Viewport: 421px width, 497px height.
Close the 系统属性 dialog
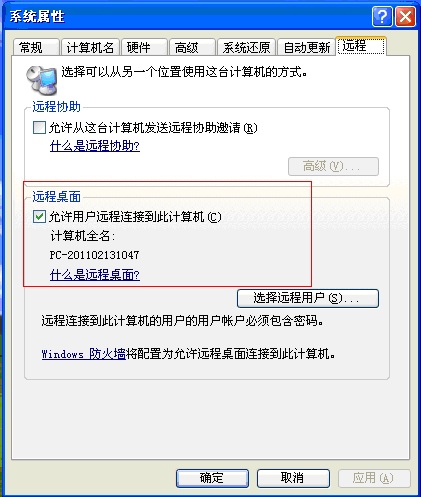(x=405, y=16)
